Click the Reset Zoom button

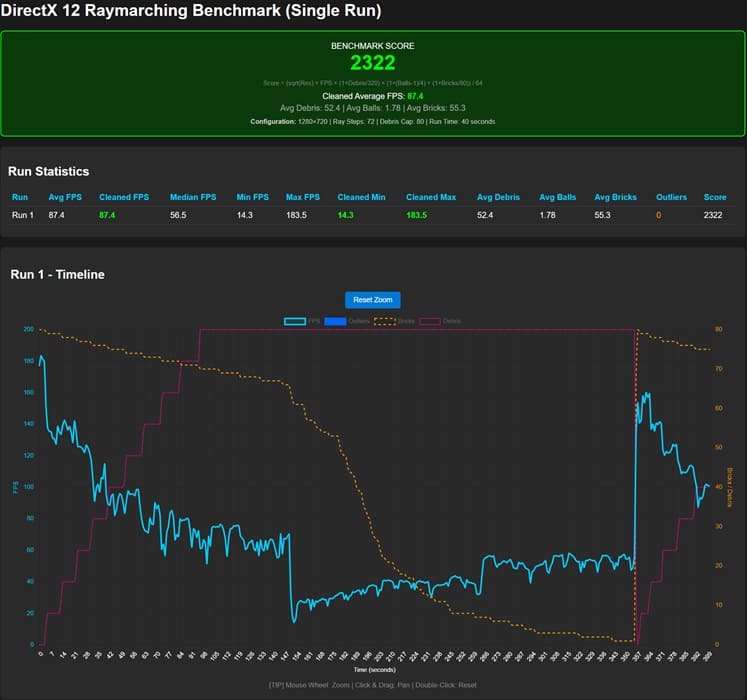coord(373,300)
